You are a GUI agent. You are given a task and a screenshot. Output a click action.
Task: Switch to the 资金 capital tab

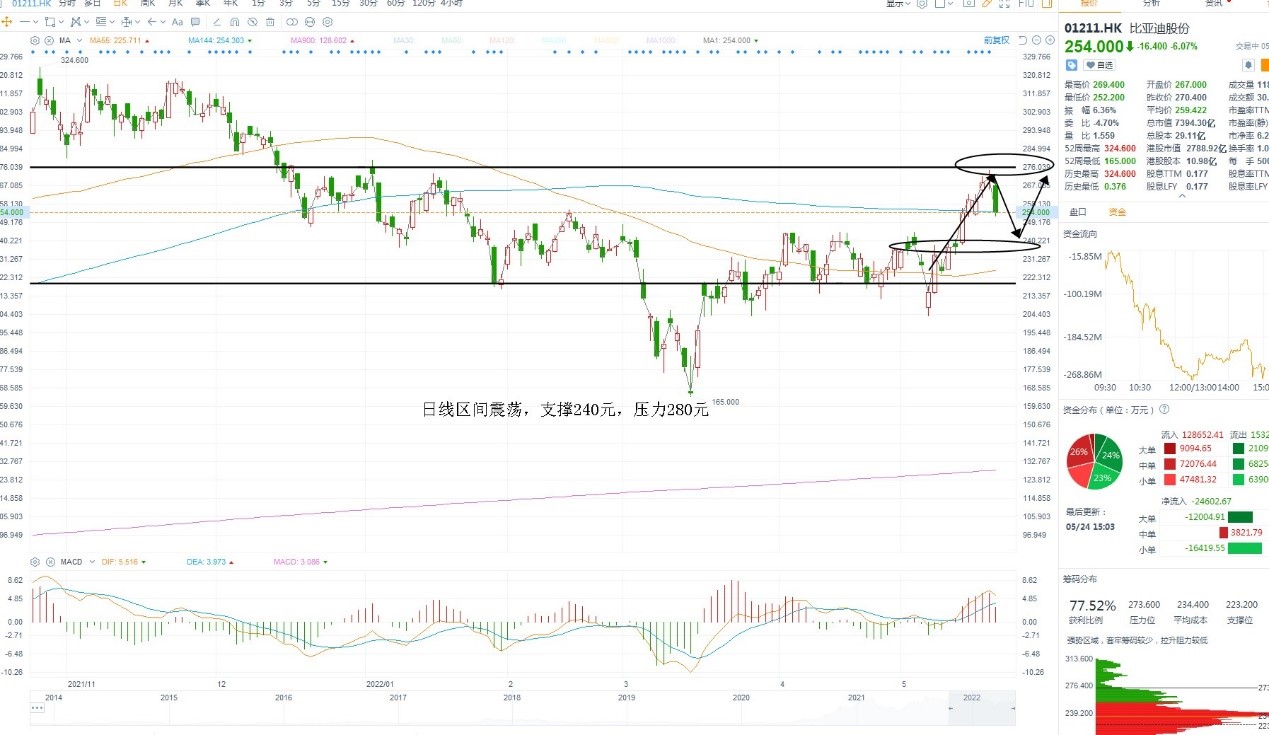pyautogui.click(x=1117, y=212)
